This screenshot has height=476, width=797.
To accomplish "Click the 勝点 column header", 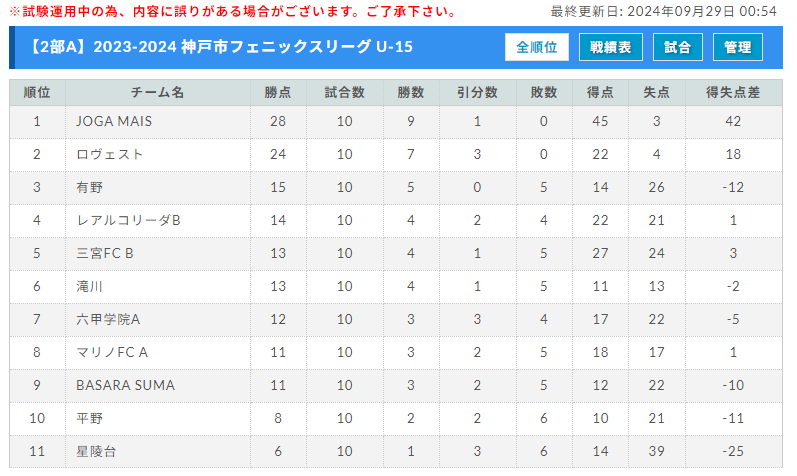I will (x=278, y=93).
